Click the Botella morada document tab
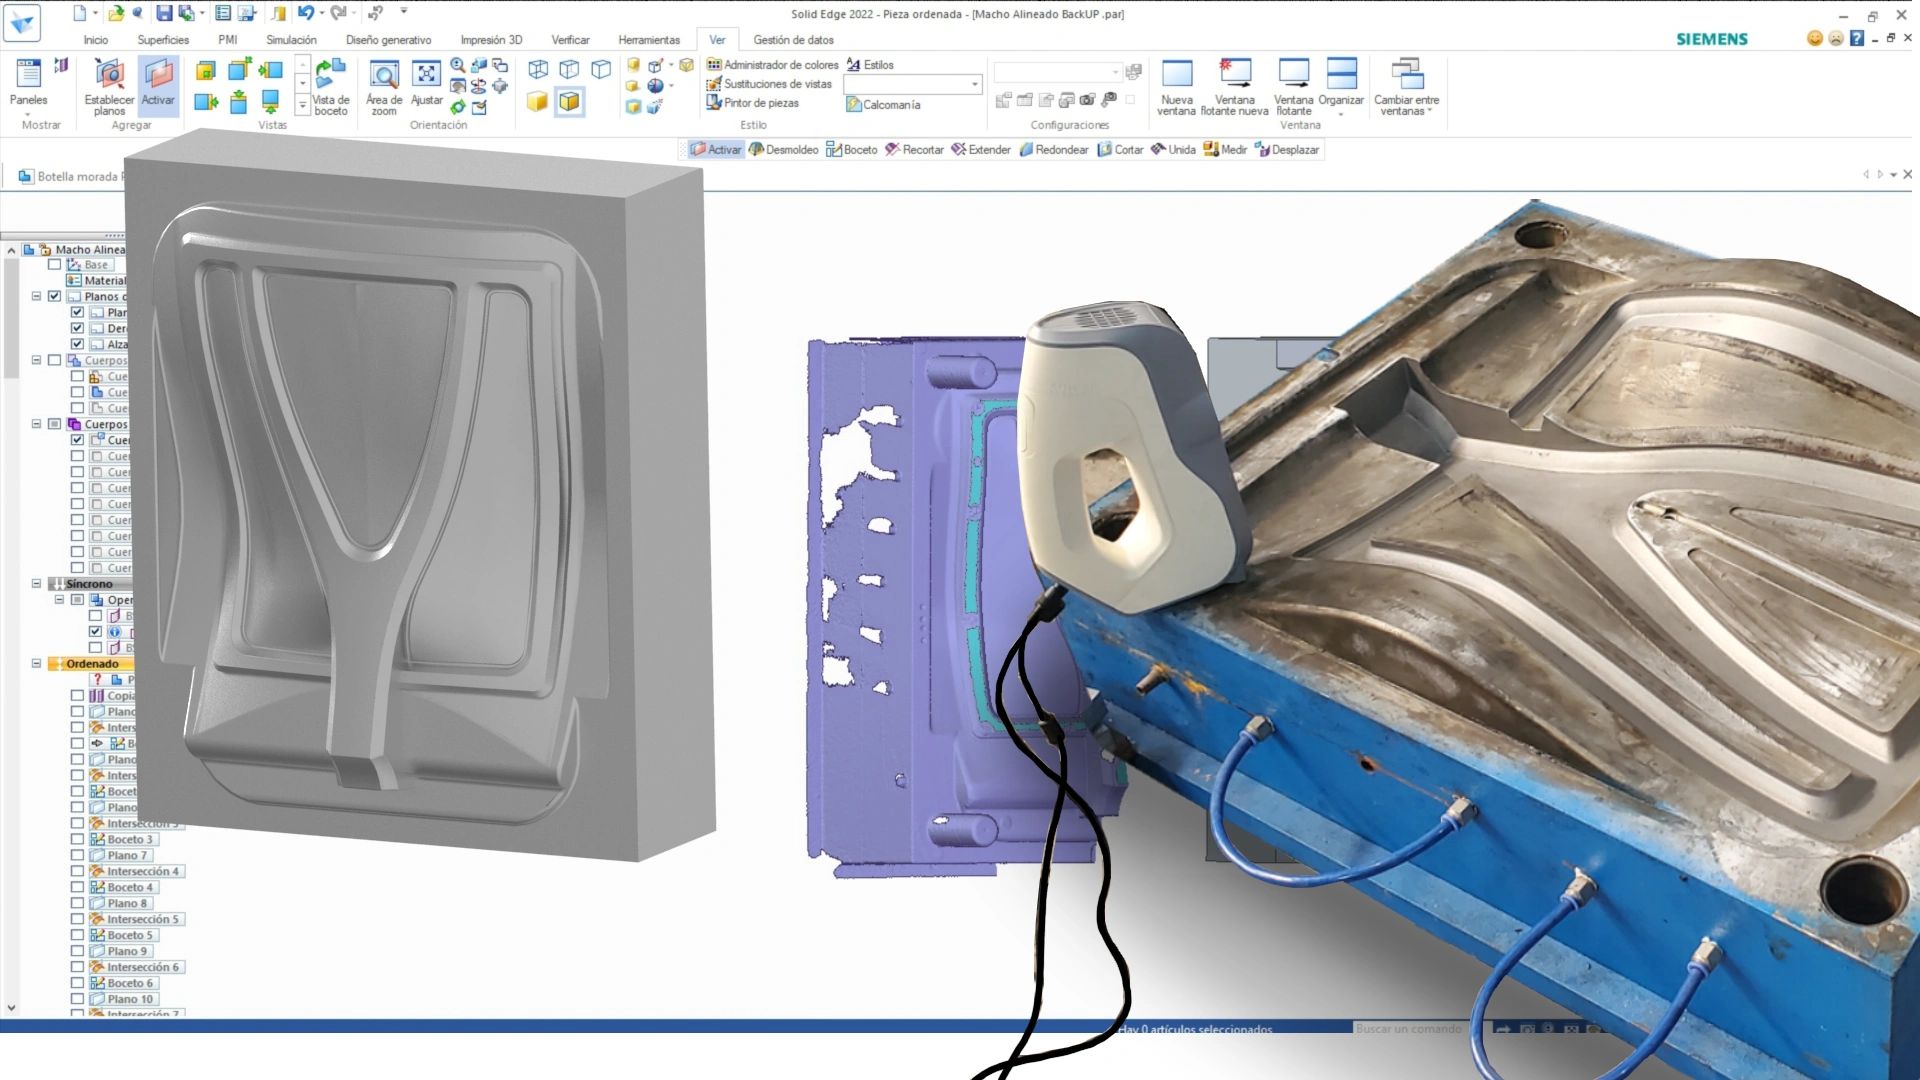 pos(72,176)
